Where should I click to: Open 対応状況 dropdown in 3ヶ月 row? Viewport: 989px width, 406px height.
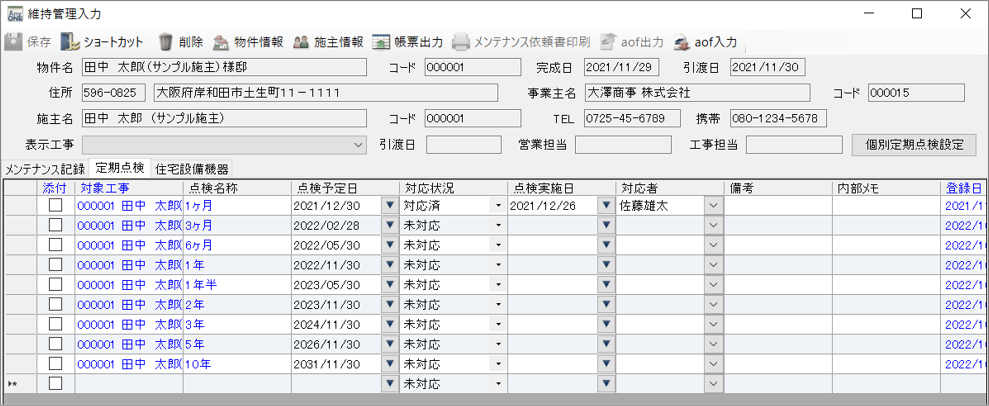498,225
